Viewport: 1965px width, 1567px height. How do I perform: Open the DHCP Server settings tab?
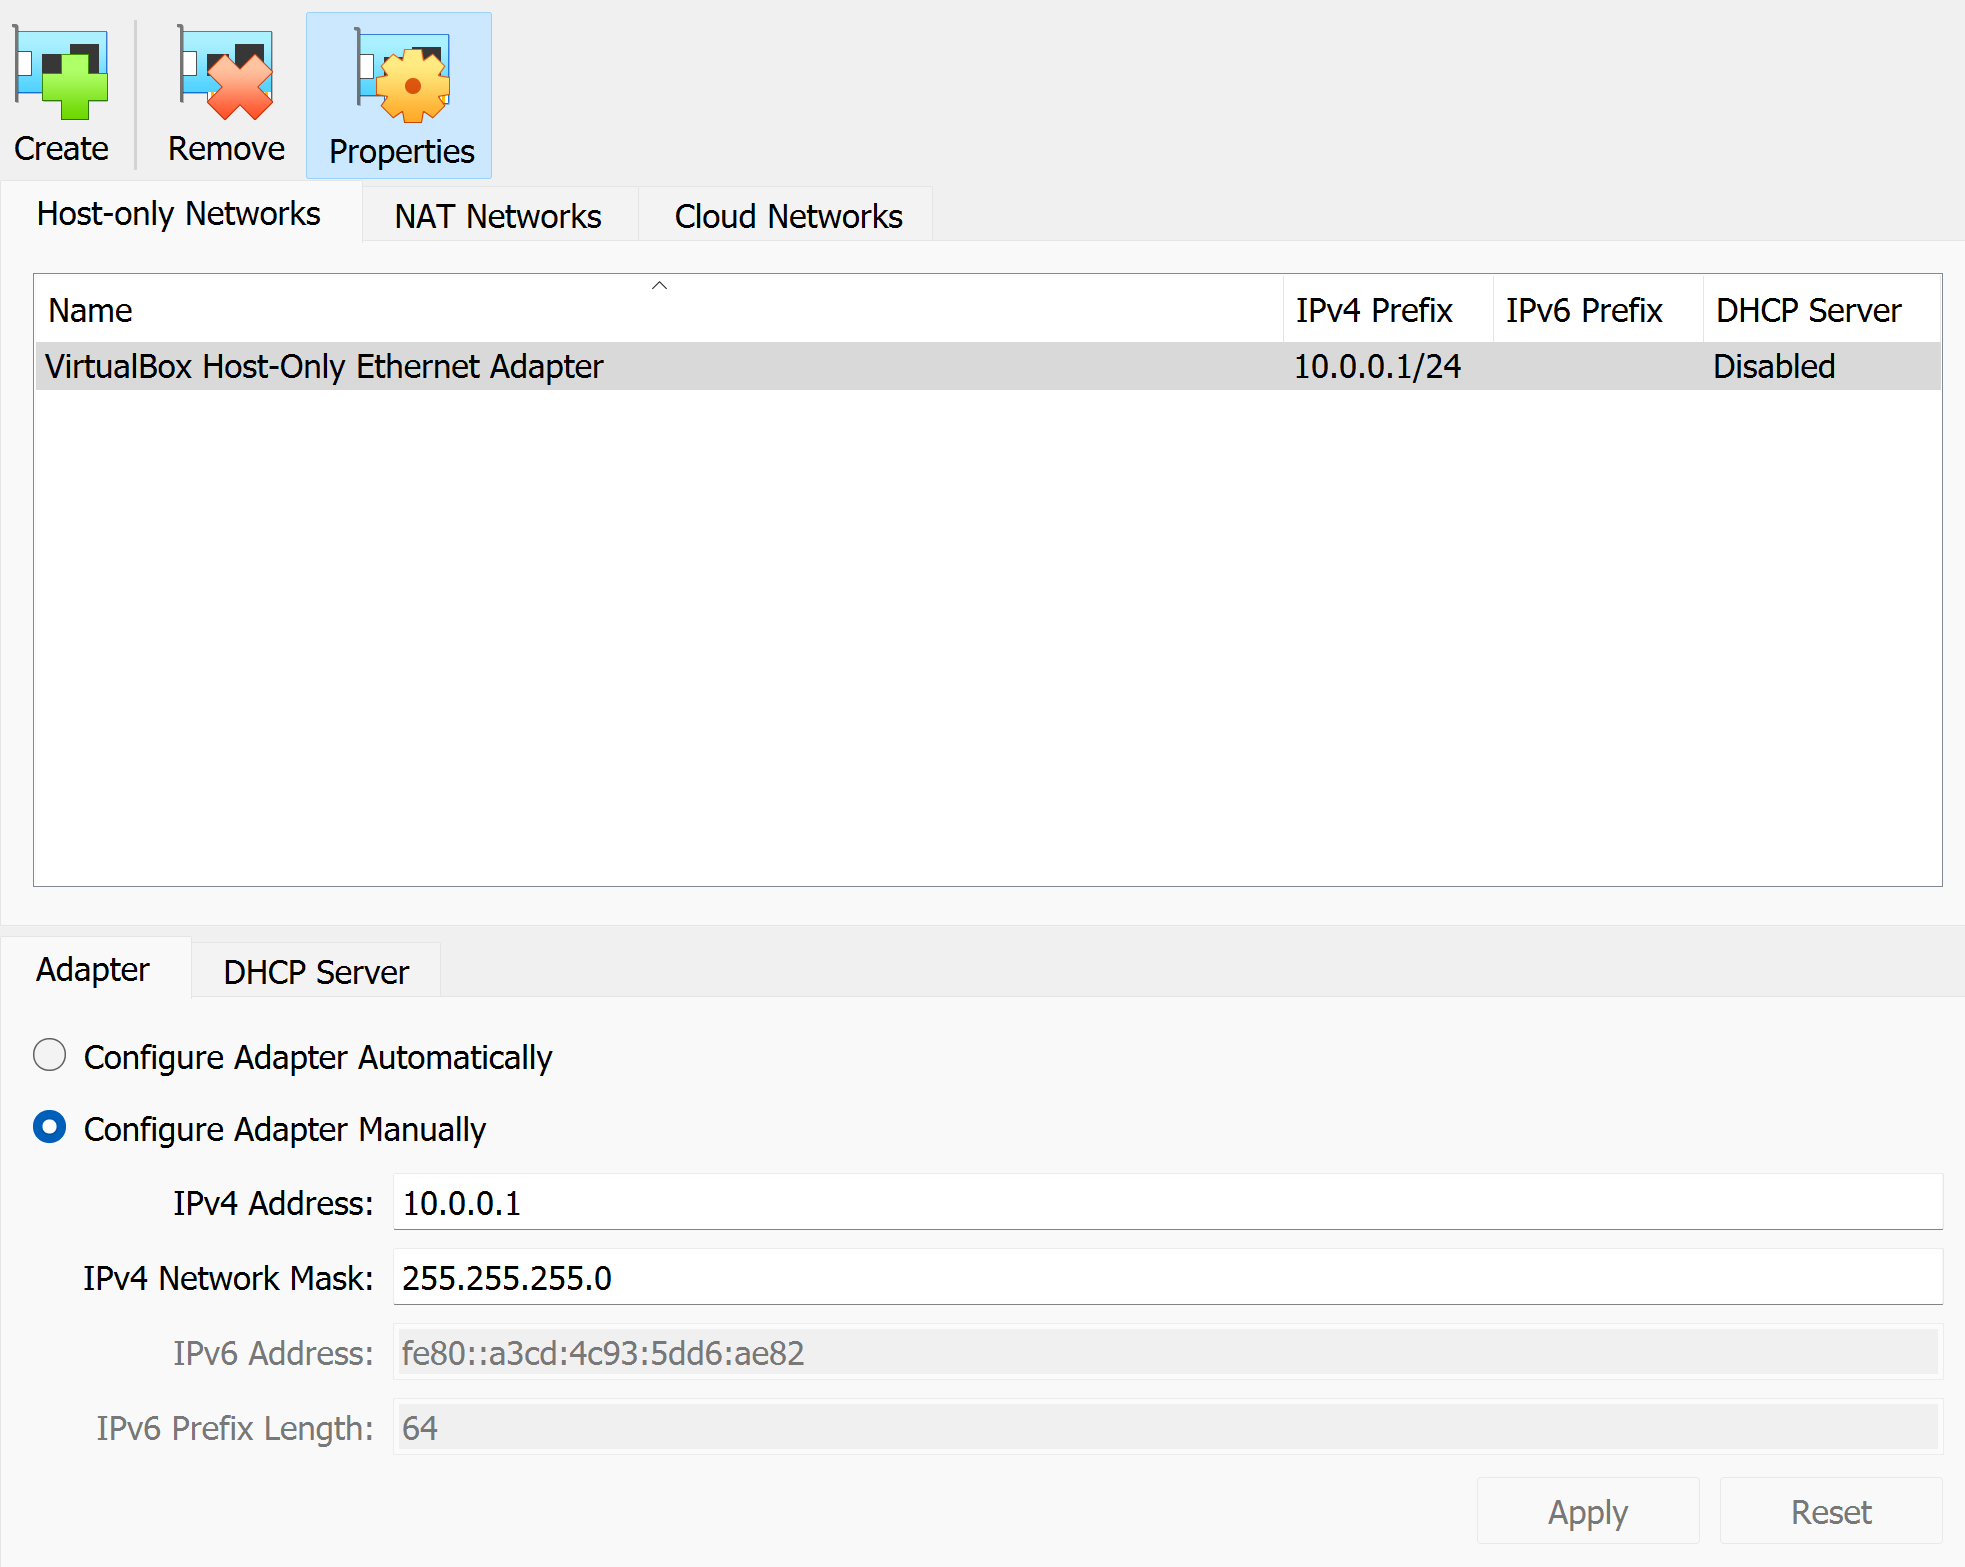[316, 972]
